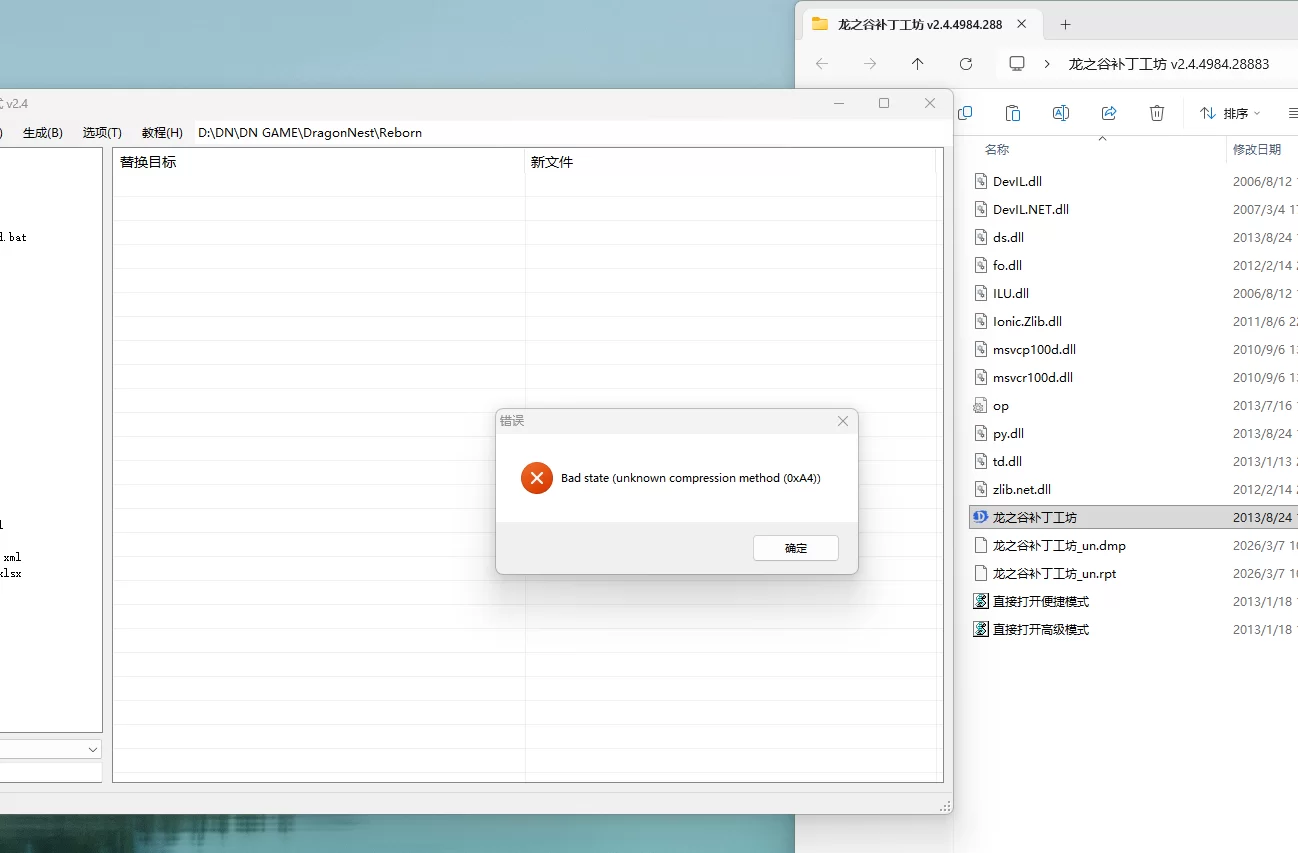Select the 龙之谷补丁工坊_un.dmp file
This screenshot has width=1298, height=853.
click(1059, 546)
